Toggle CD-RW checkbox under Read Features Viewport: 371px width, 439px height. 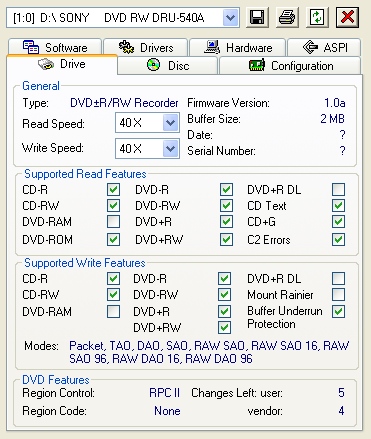click(x=113, y=205)
